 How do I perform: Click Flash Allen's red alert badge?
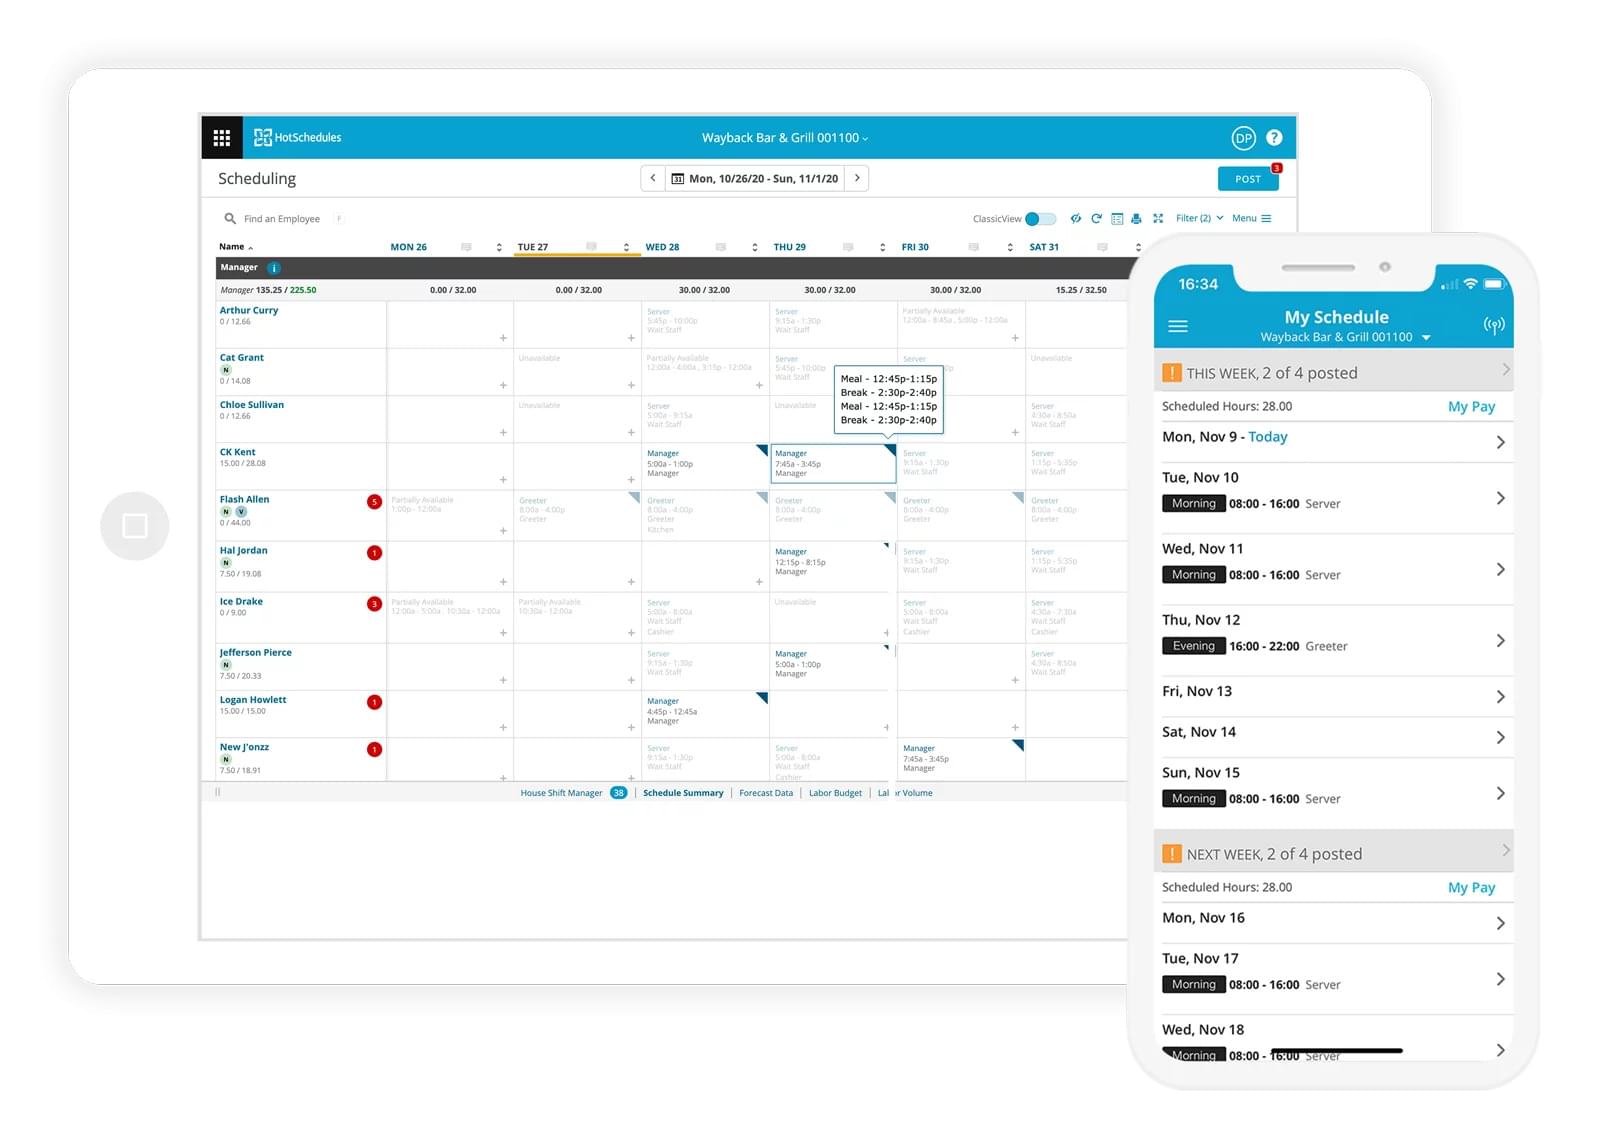pos(374,502)
